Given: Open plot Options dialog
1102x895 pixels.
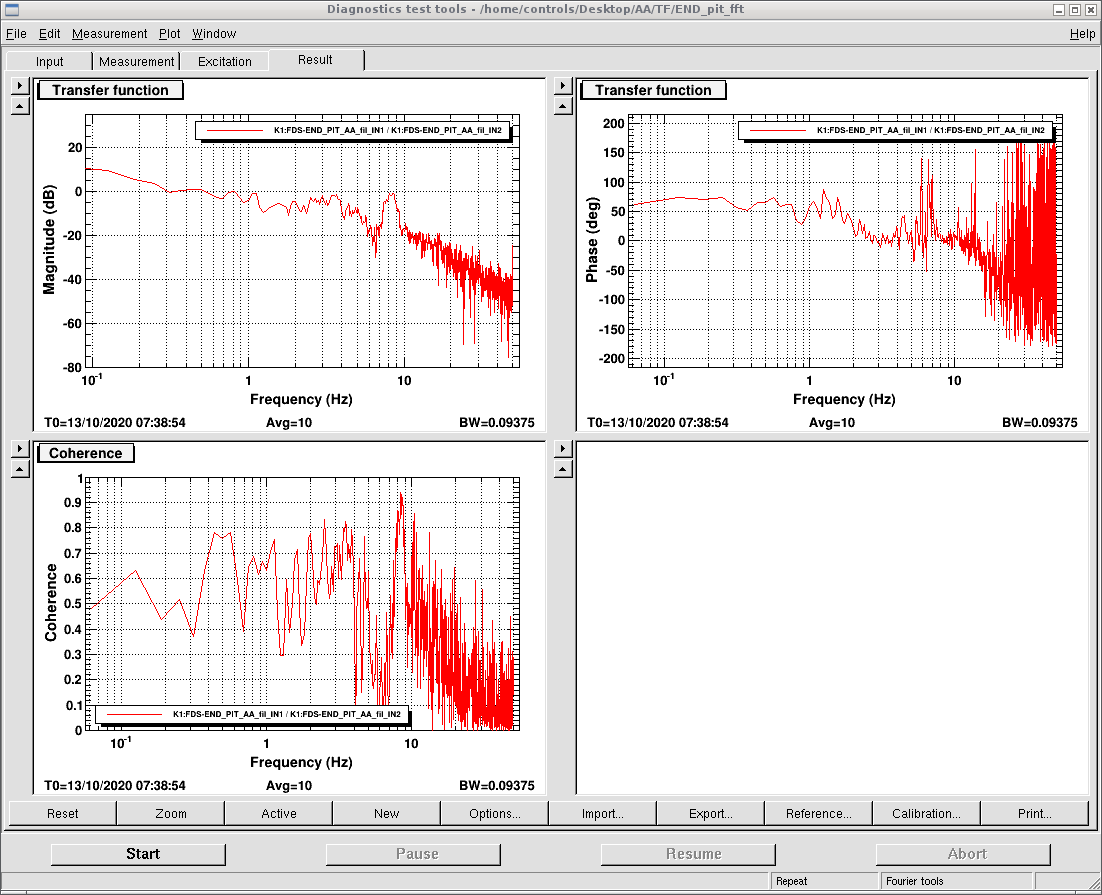Looking at the screenshot, I should point(495,813).
